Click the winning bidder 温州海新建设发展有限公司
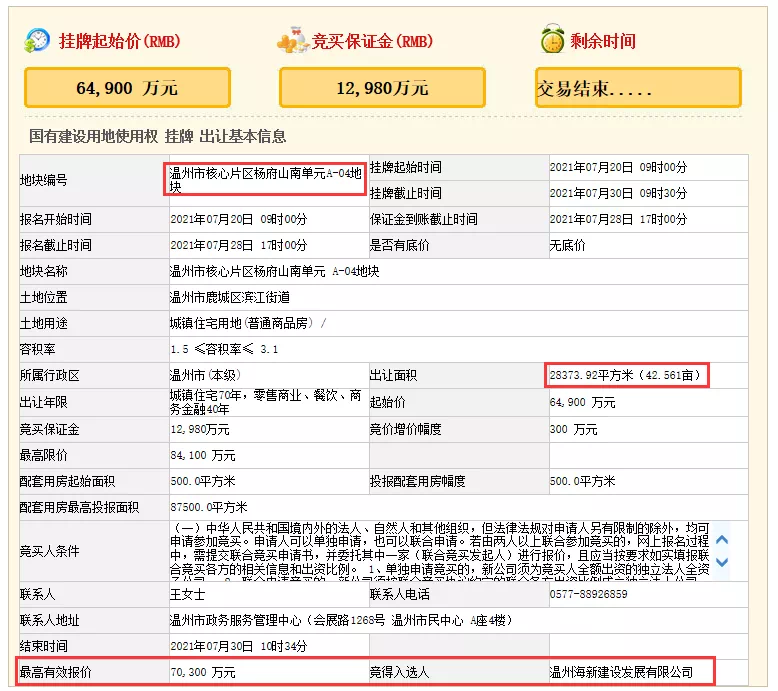Image resolution: width=778 pixels, height=691 pixels. coord(621,672)
